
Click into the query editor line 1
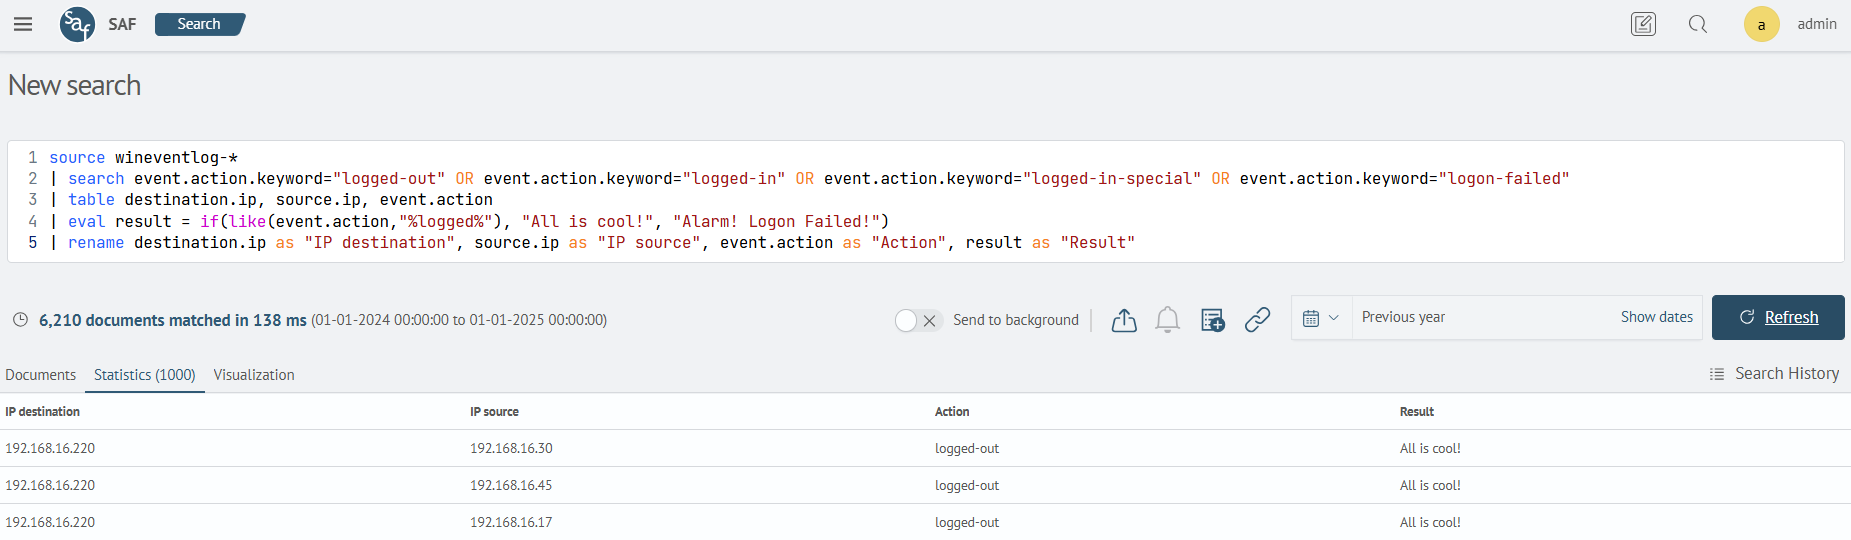(x=144, y=157)
